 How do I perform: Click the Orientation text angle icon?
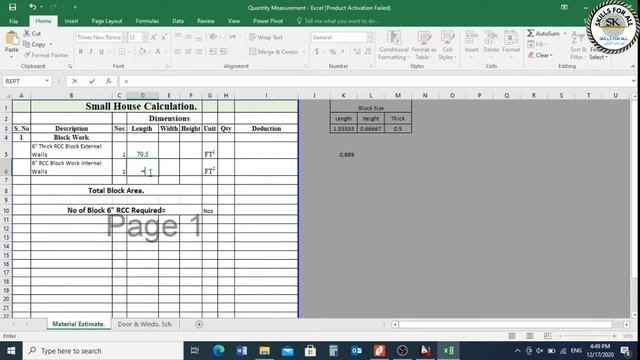(213, 37)
